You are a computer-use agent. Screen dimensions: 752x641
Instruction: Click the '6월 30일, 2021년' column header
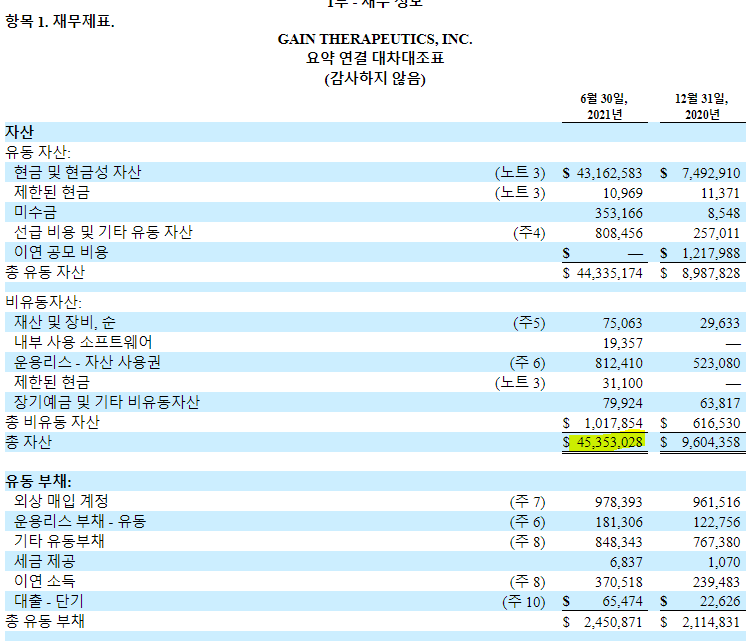point(604,106)
